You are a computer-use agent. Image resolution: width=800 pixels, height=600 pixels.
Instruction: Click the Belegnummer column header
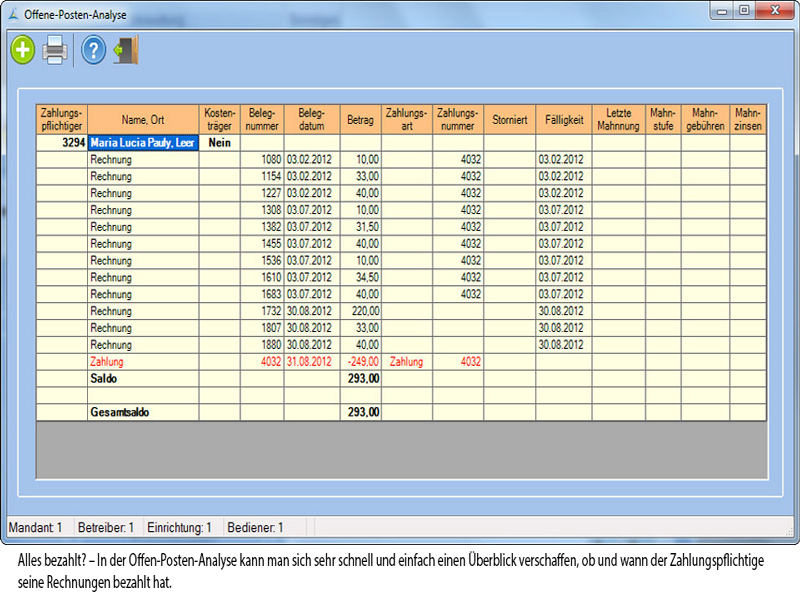[x=262, y=119]
